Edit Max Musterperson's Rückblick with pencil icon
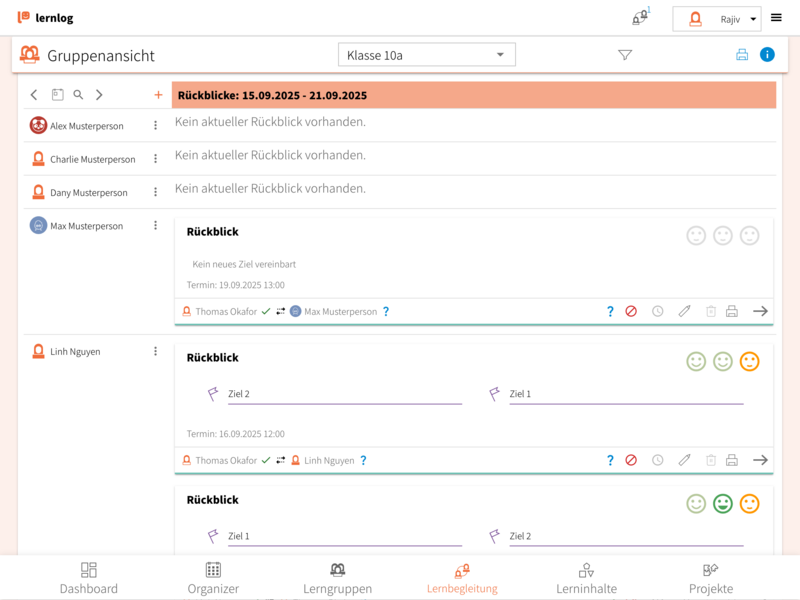Viewport: 800px width, 600px height. [x=684, y=311]
